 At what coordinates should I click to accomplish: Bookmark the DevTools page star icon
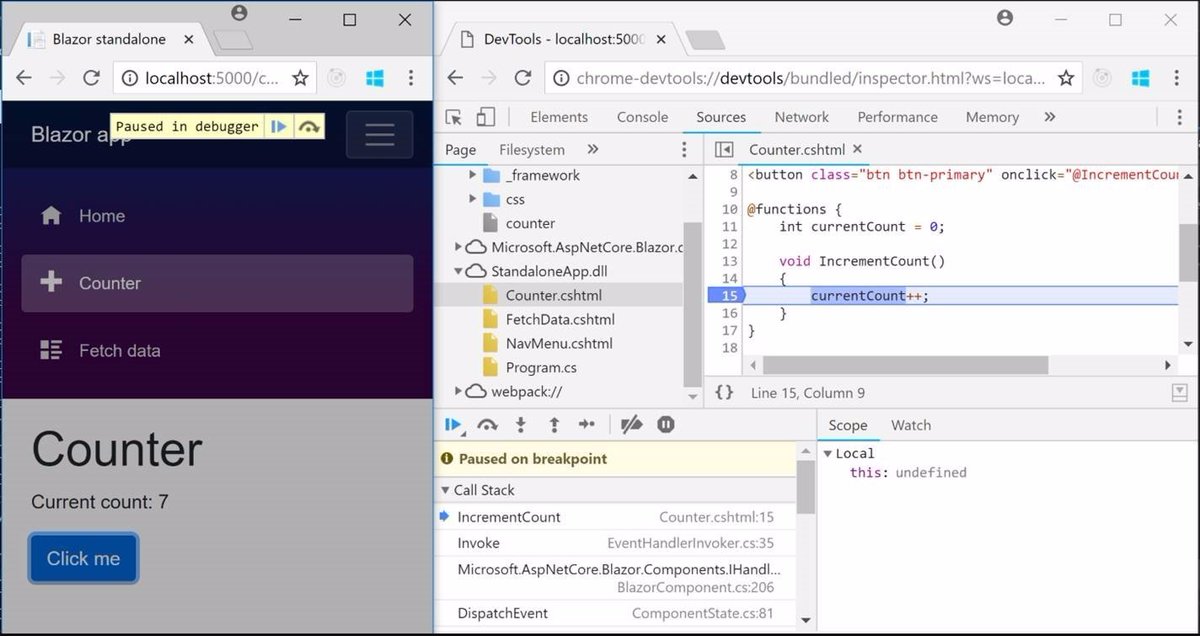tap(1066, 78)
